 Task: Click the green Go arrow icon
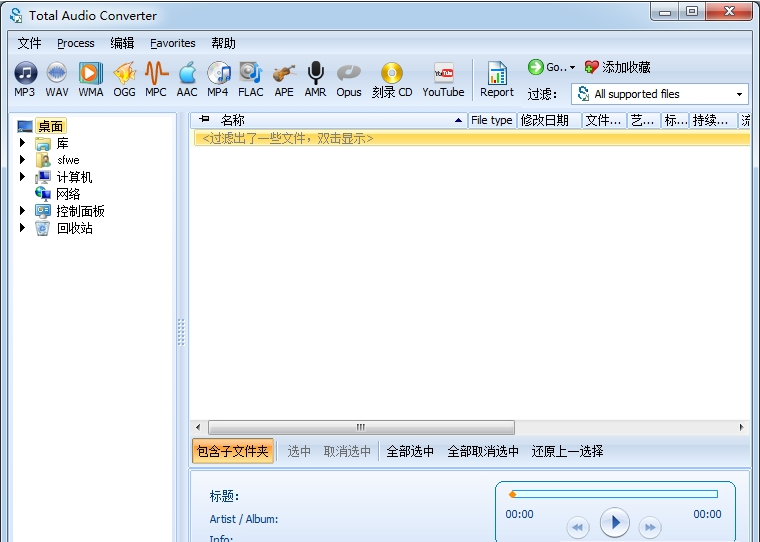coord(536,67)
